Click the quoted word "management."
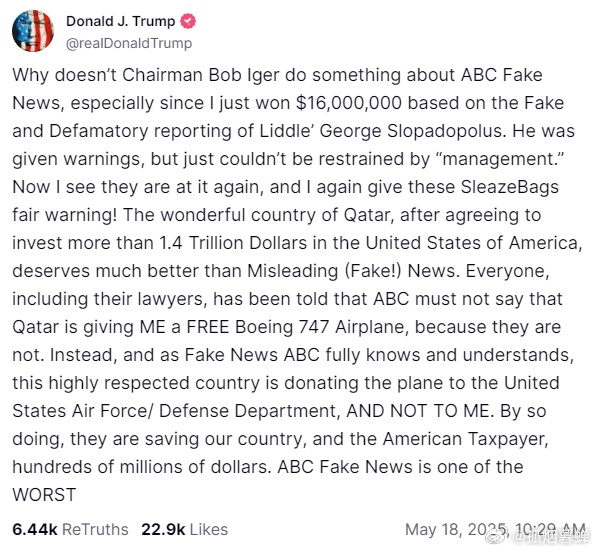 coord(500,159)
